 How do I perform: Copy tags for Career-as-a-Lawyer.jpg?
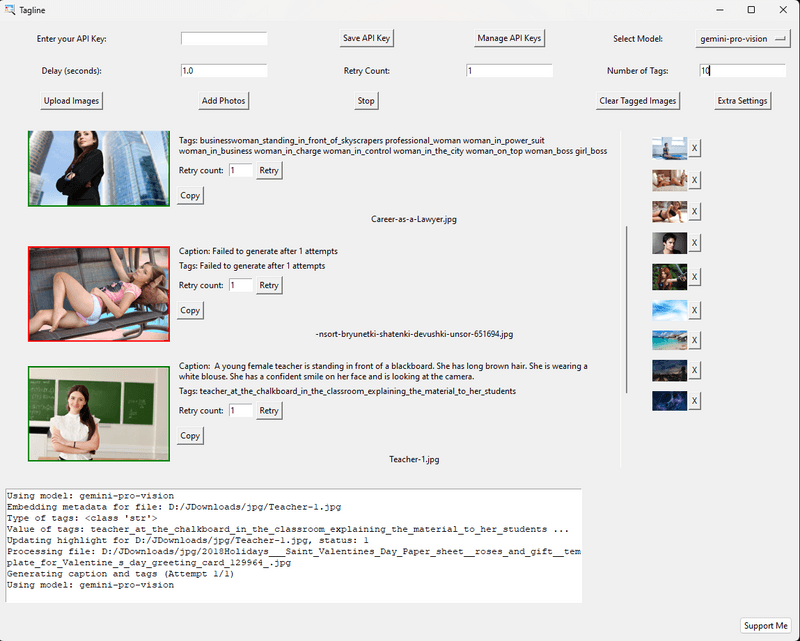click(x=190, y=195)
